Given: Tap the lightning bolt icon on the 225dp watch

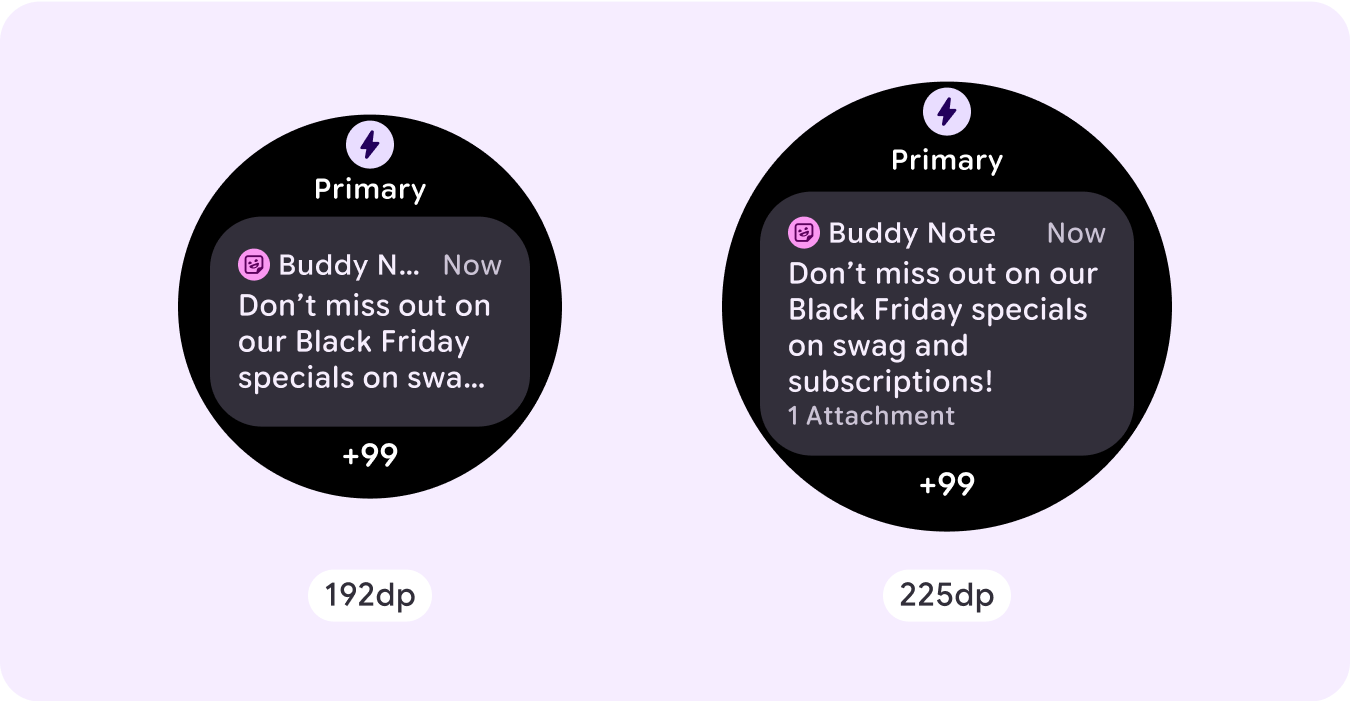Looking at the screenshot, I should click(x=947, y=112).
